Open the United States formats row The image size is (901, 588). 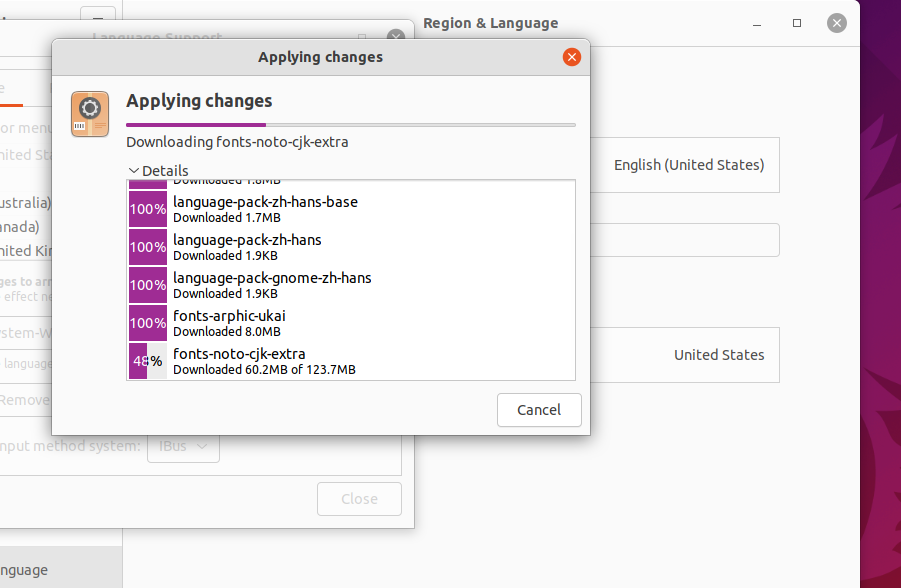684,355
